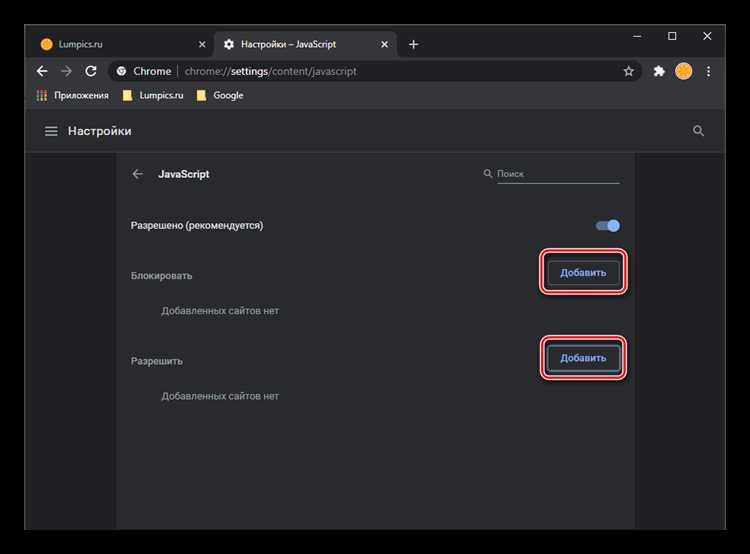The image size is (750, 554).
Task: Click the Chrome site info icon
Action: pyautogui.click(x=121, y=71)
